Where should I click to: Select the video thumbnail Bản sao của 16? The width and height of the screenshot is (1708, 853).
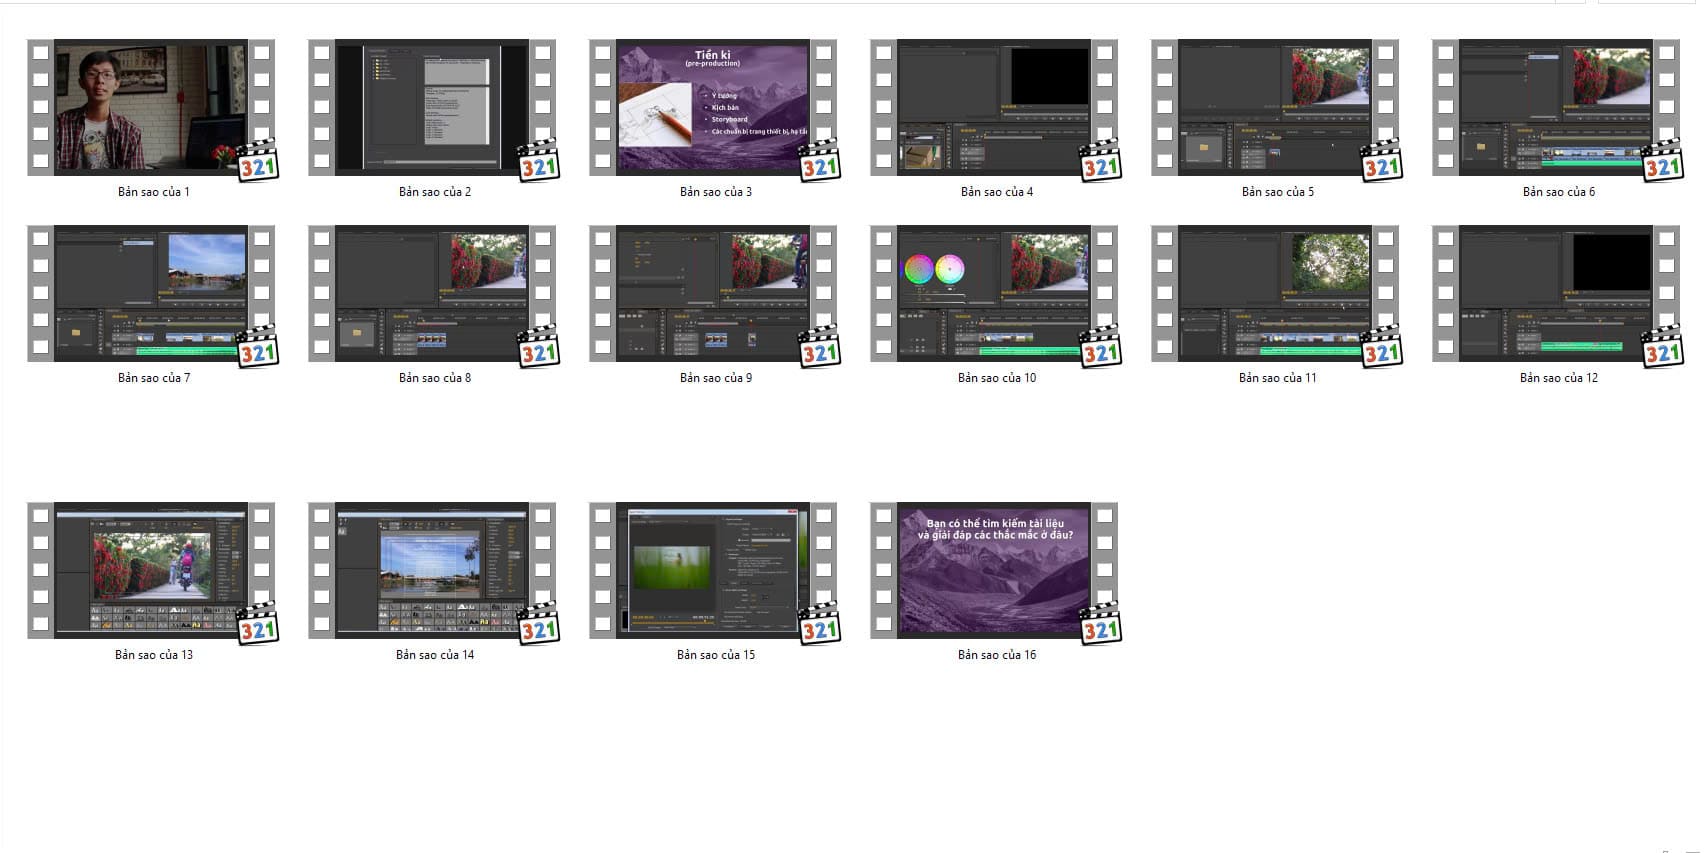pyautogui.click(x=994, y=571)
